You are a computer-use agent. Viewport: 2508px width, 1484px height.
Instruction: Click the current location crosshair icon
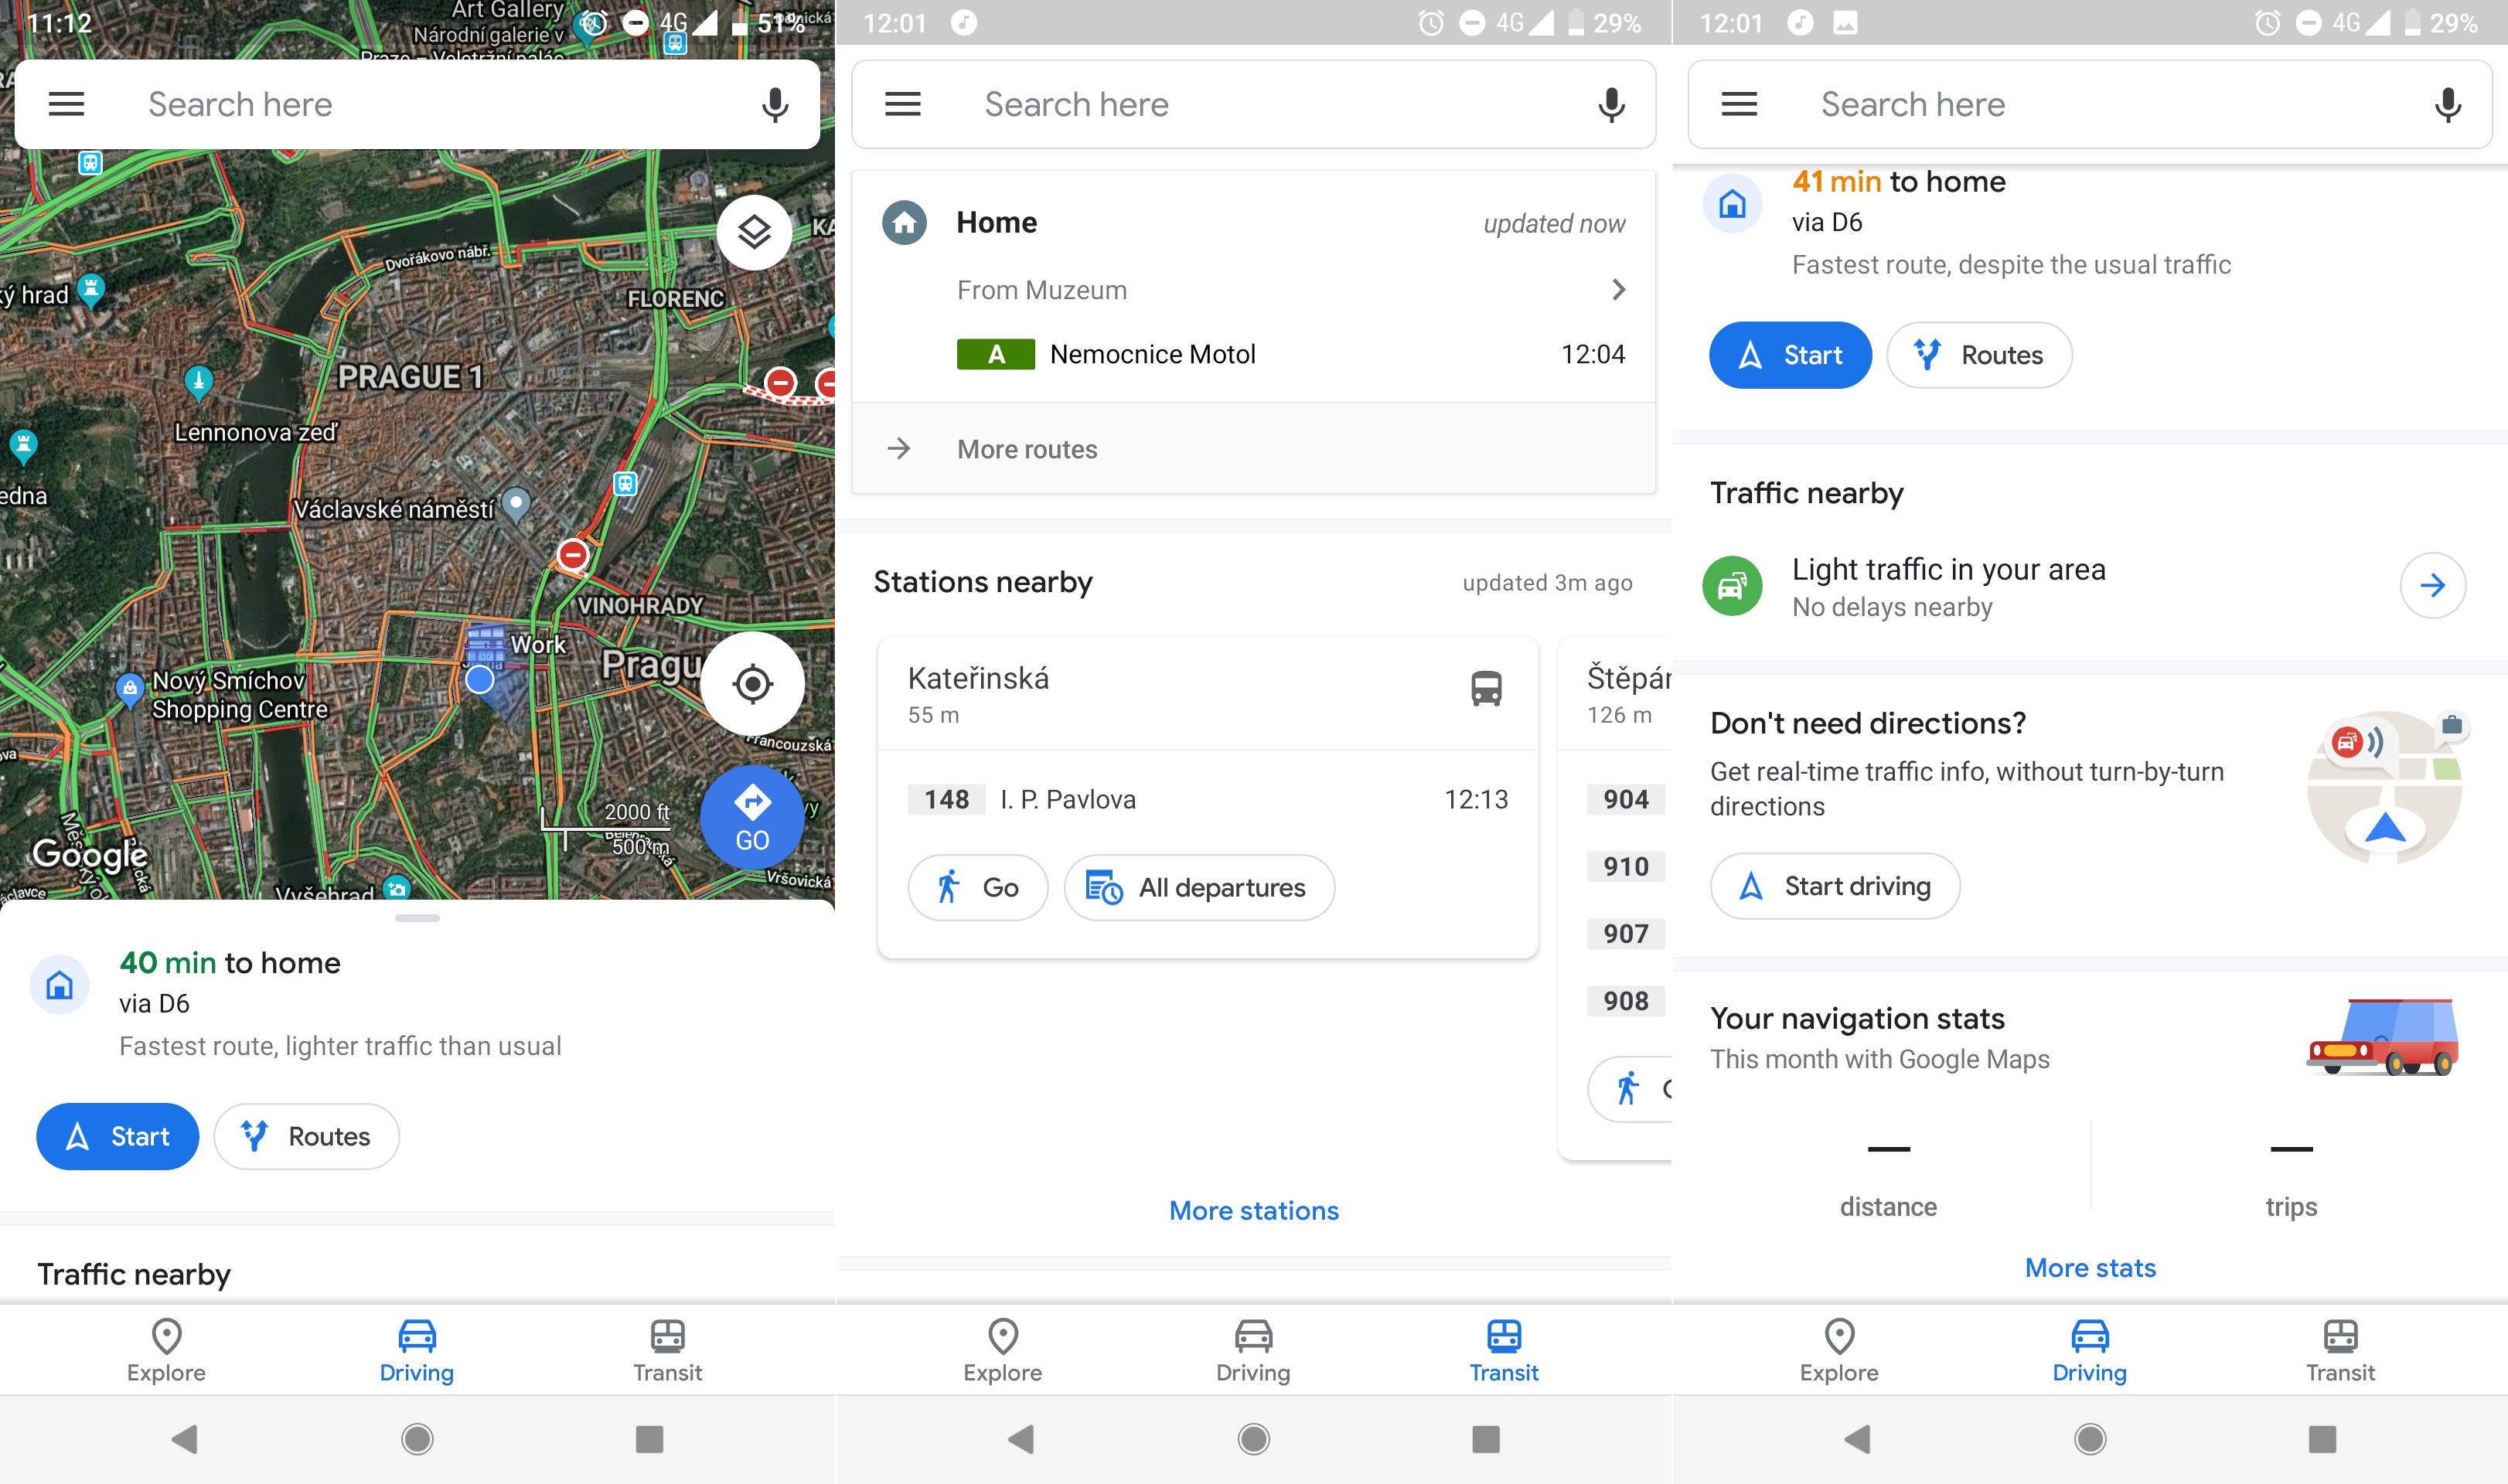click(x=754, y=684)
